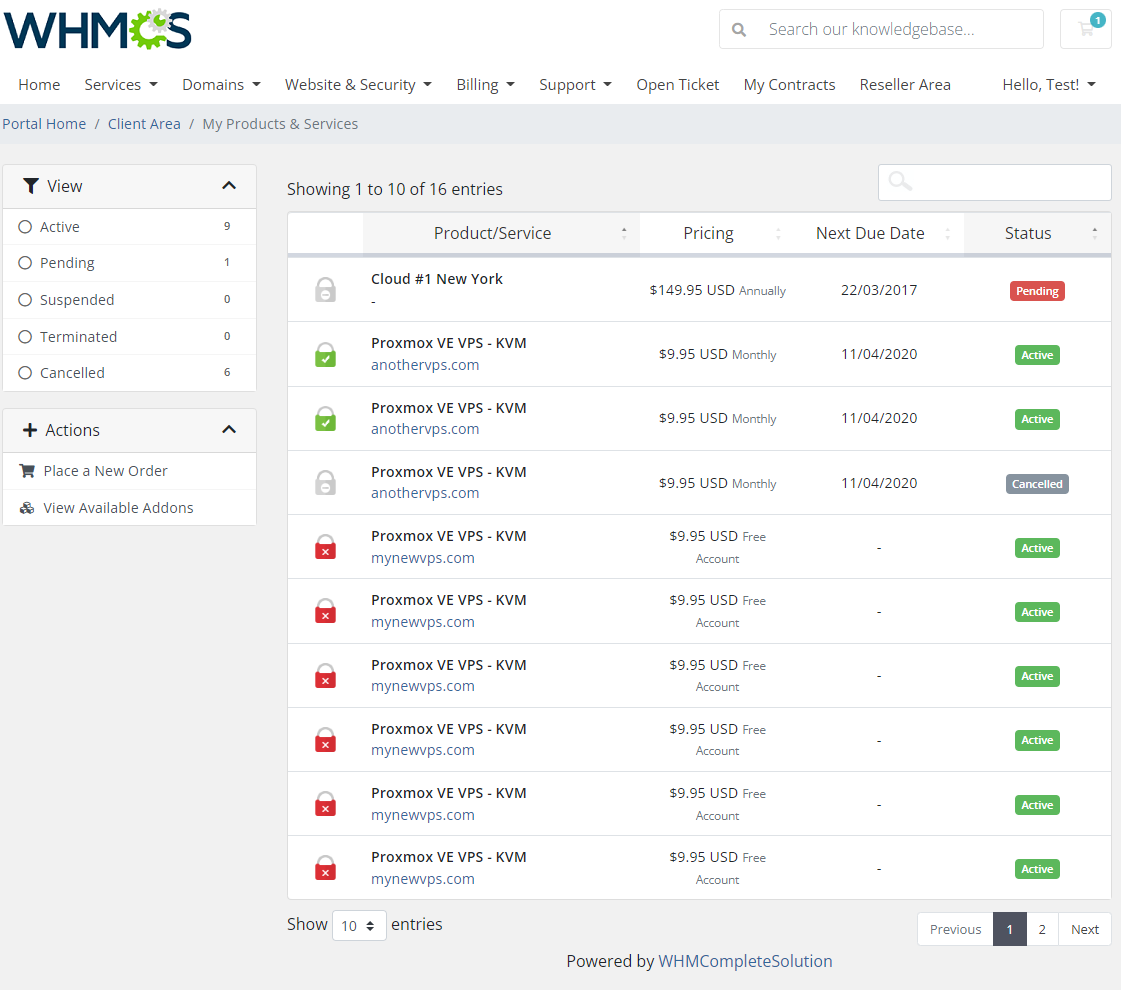The height and width of the screenshot is (990, 1121).
Task: Open the Domains dropdown menu
Action: (221, 84)
